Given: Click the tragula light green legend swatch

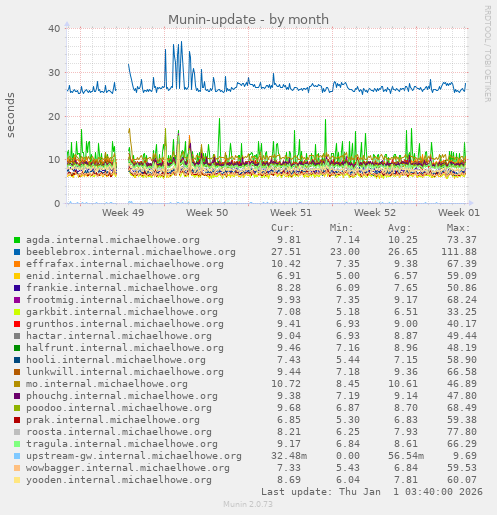Looking at the screenshot, I should [17, 444].
